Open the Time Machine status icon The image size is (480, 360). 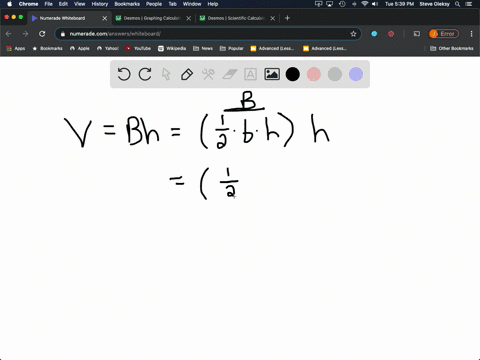coord(342,4)
